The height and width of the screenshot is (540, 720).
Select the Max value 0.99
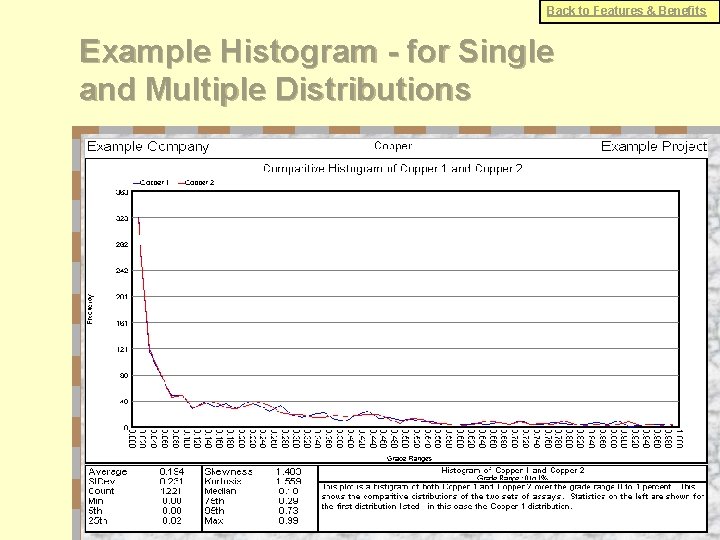tap(288, 520)
